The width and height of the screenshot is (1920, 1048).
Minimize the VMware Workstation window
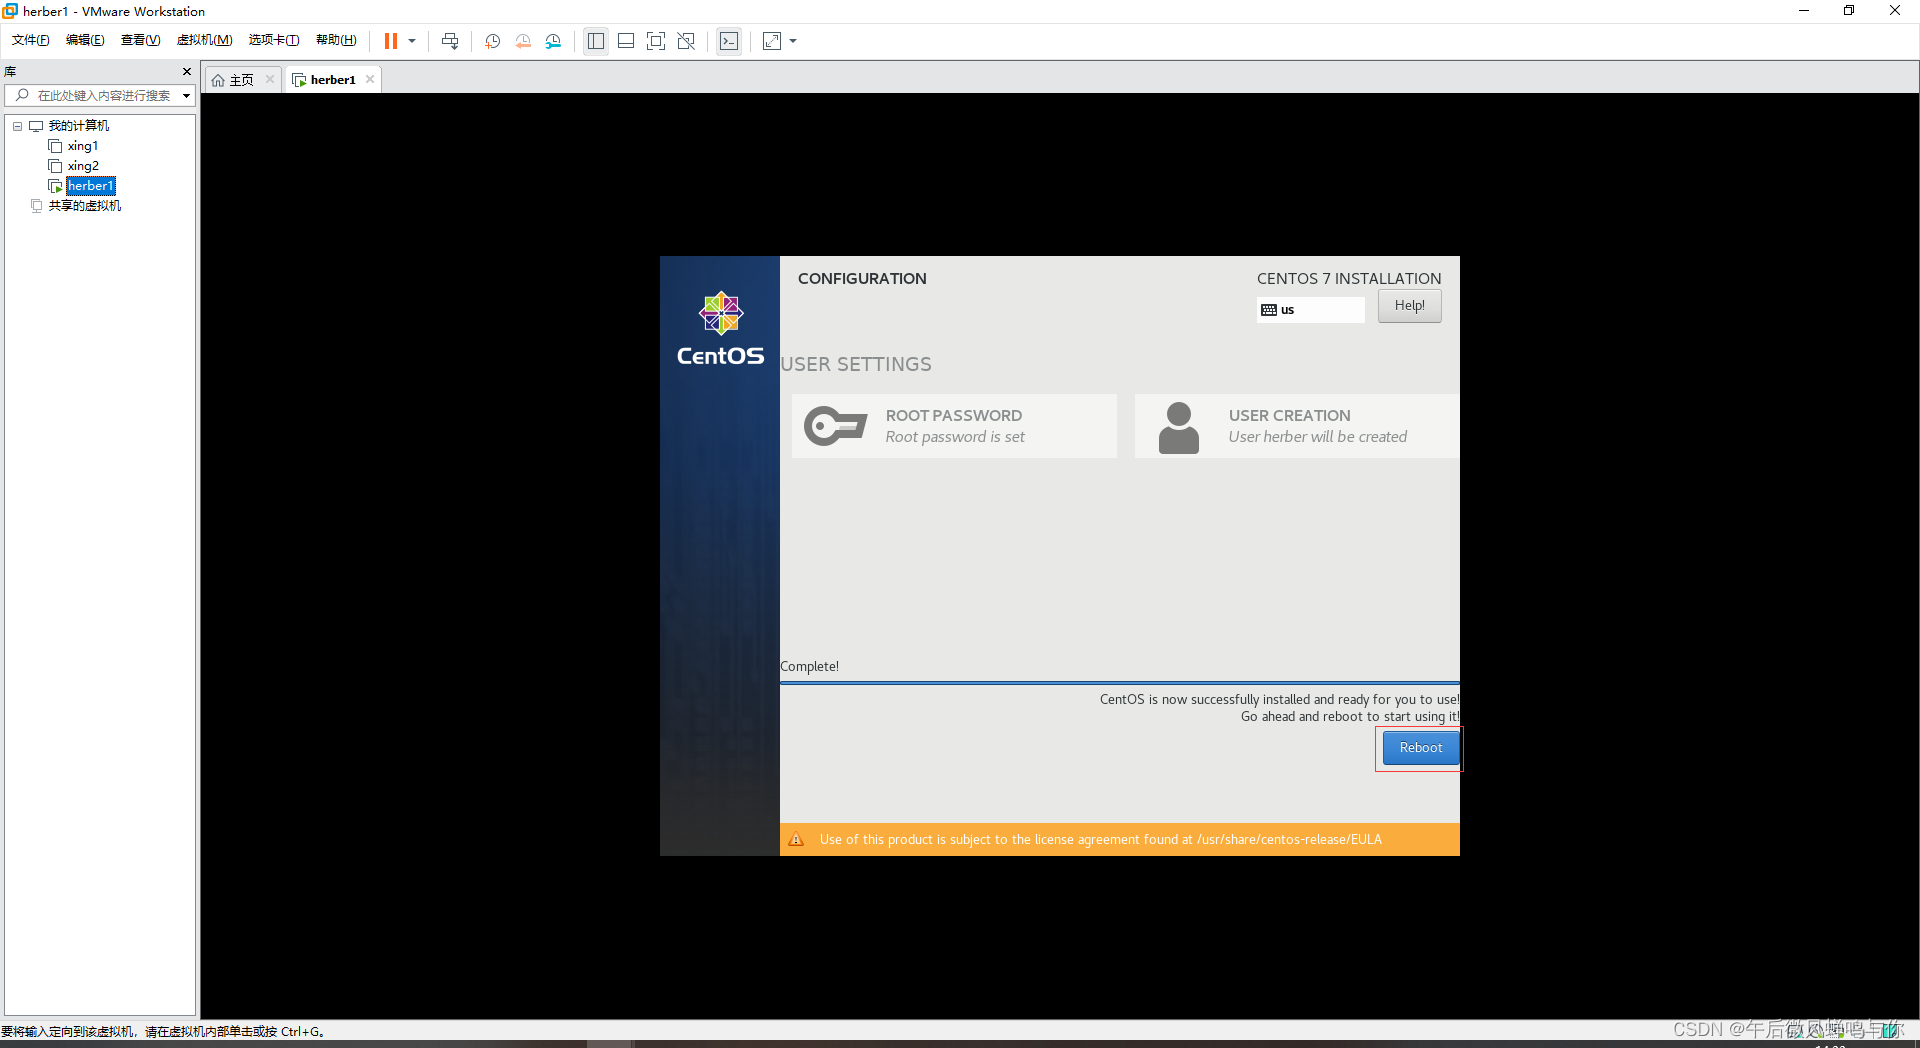click(1804, 11)
